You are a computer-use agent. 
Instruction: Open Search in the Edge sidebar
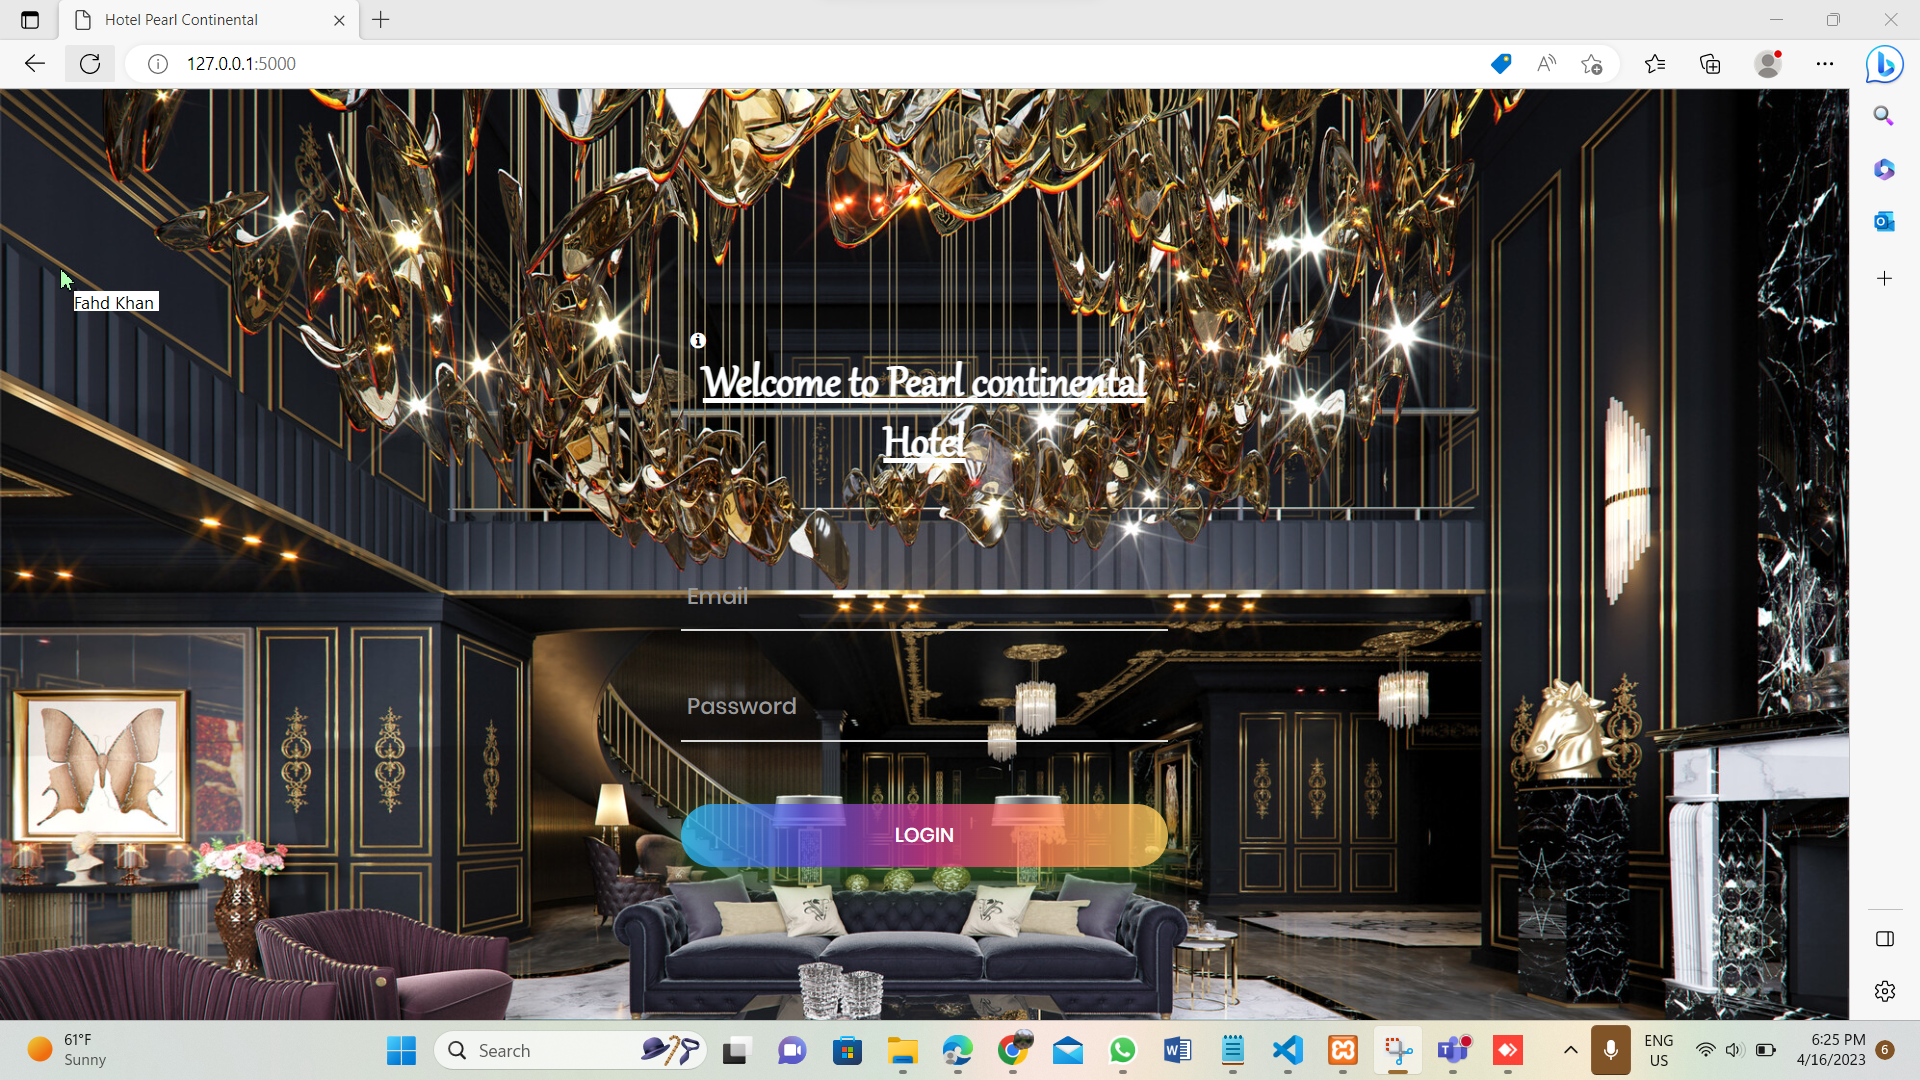point(1884,116)
